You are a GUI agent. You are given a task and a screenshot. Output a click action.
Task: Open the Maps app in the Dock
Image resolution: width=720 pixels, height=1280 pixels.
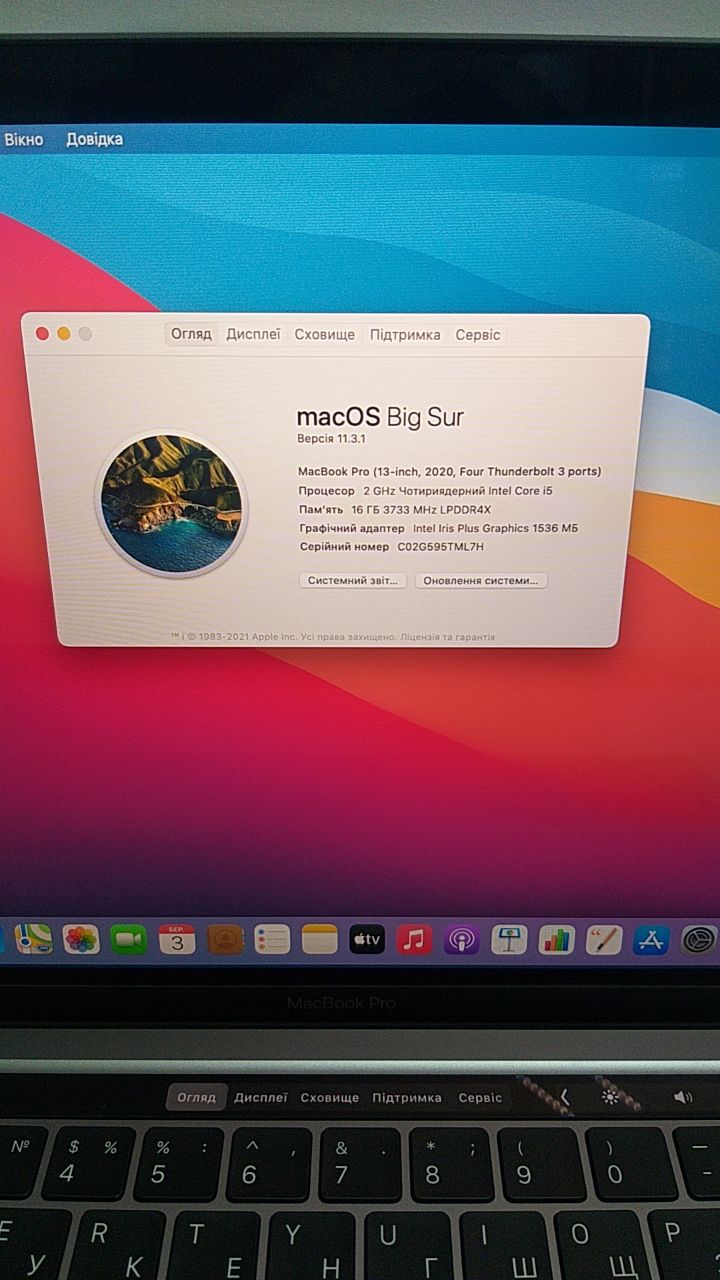pos(33,939)
